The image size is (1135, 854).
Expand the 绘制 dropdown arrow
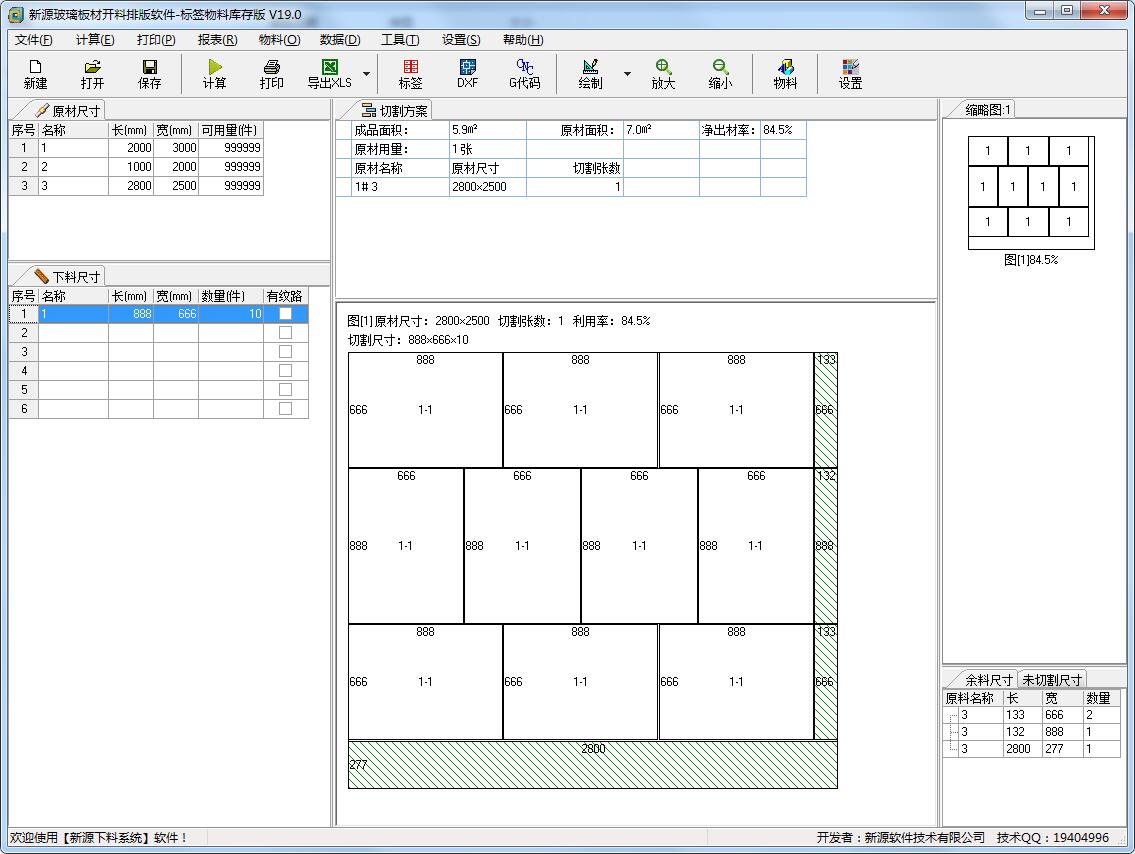click(x=627, y=74)
